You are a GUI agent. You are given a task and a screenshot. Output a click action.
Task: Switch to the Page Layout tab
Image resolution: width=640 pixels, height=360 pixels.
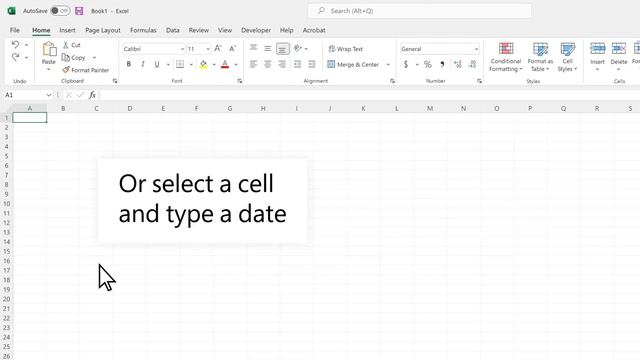103,30
